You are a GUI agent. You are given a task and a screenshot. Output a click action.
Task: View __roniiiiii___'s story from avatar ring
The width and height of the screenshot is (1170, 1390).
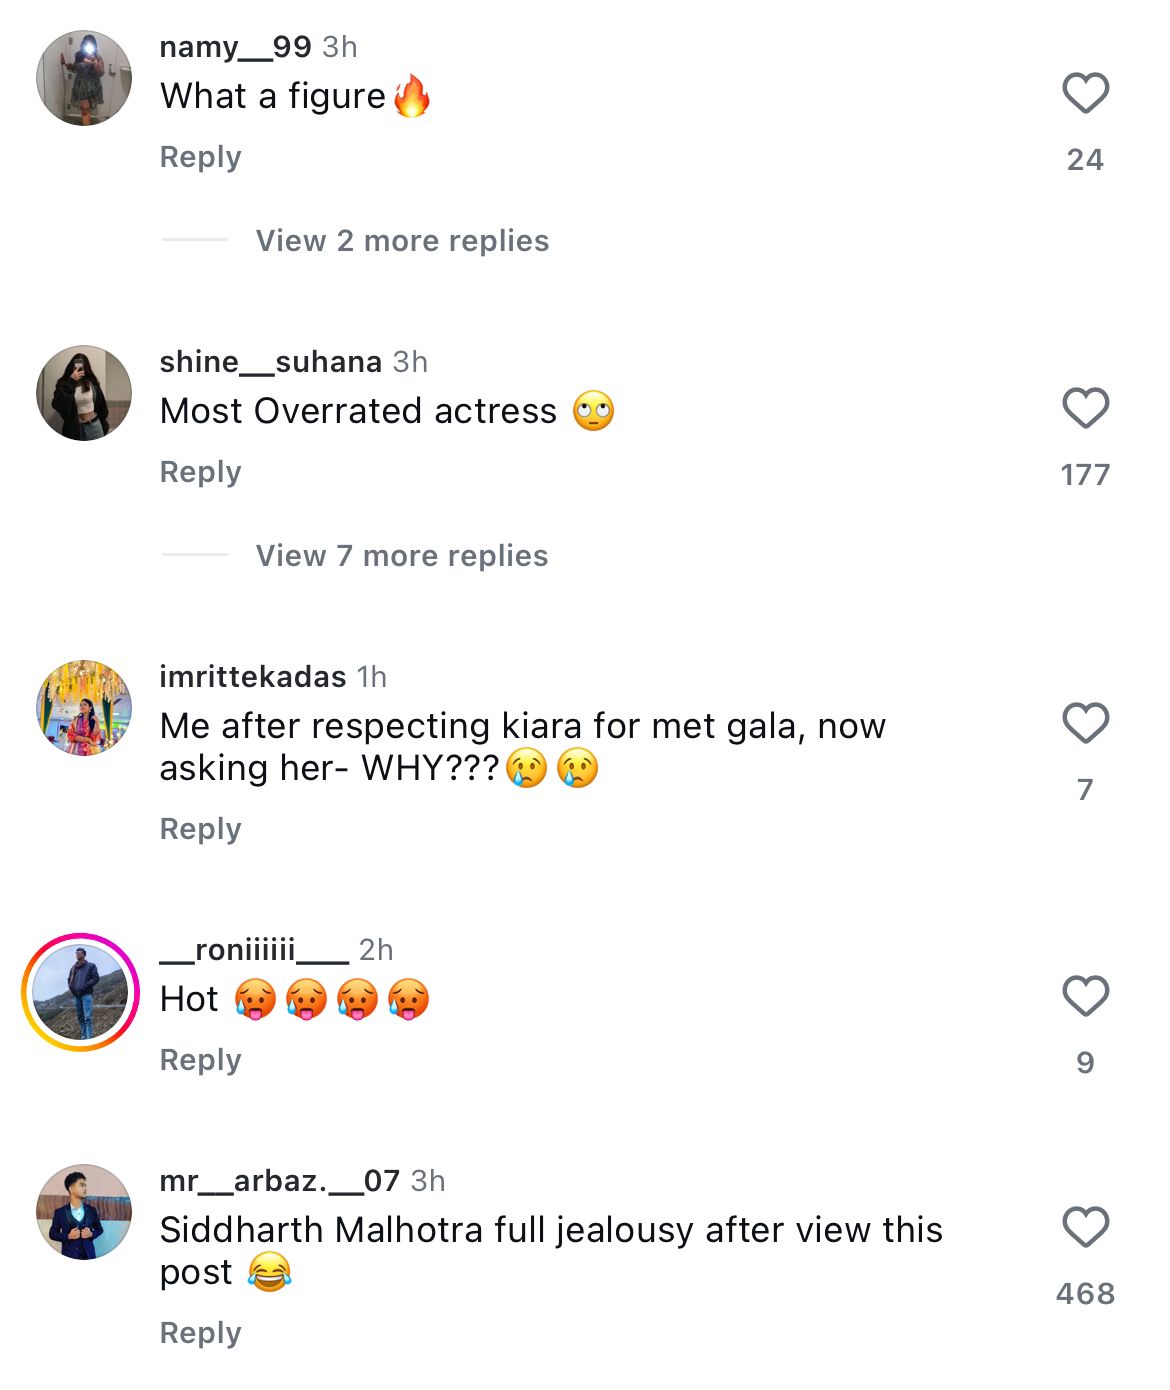80,992
